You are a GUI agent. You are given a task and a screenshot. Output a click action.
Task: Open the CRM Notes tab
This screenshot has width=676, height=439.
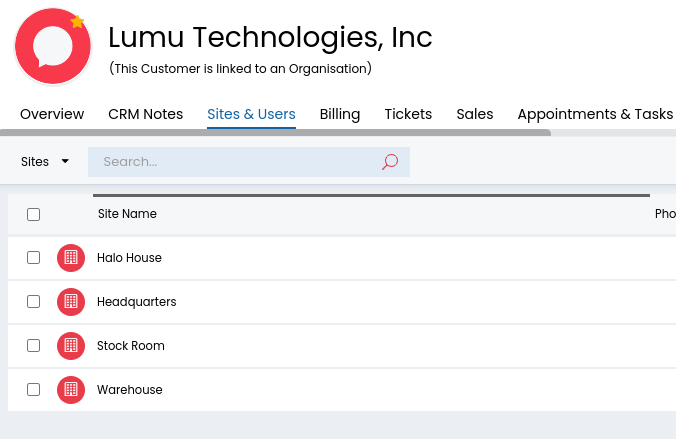145,114
